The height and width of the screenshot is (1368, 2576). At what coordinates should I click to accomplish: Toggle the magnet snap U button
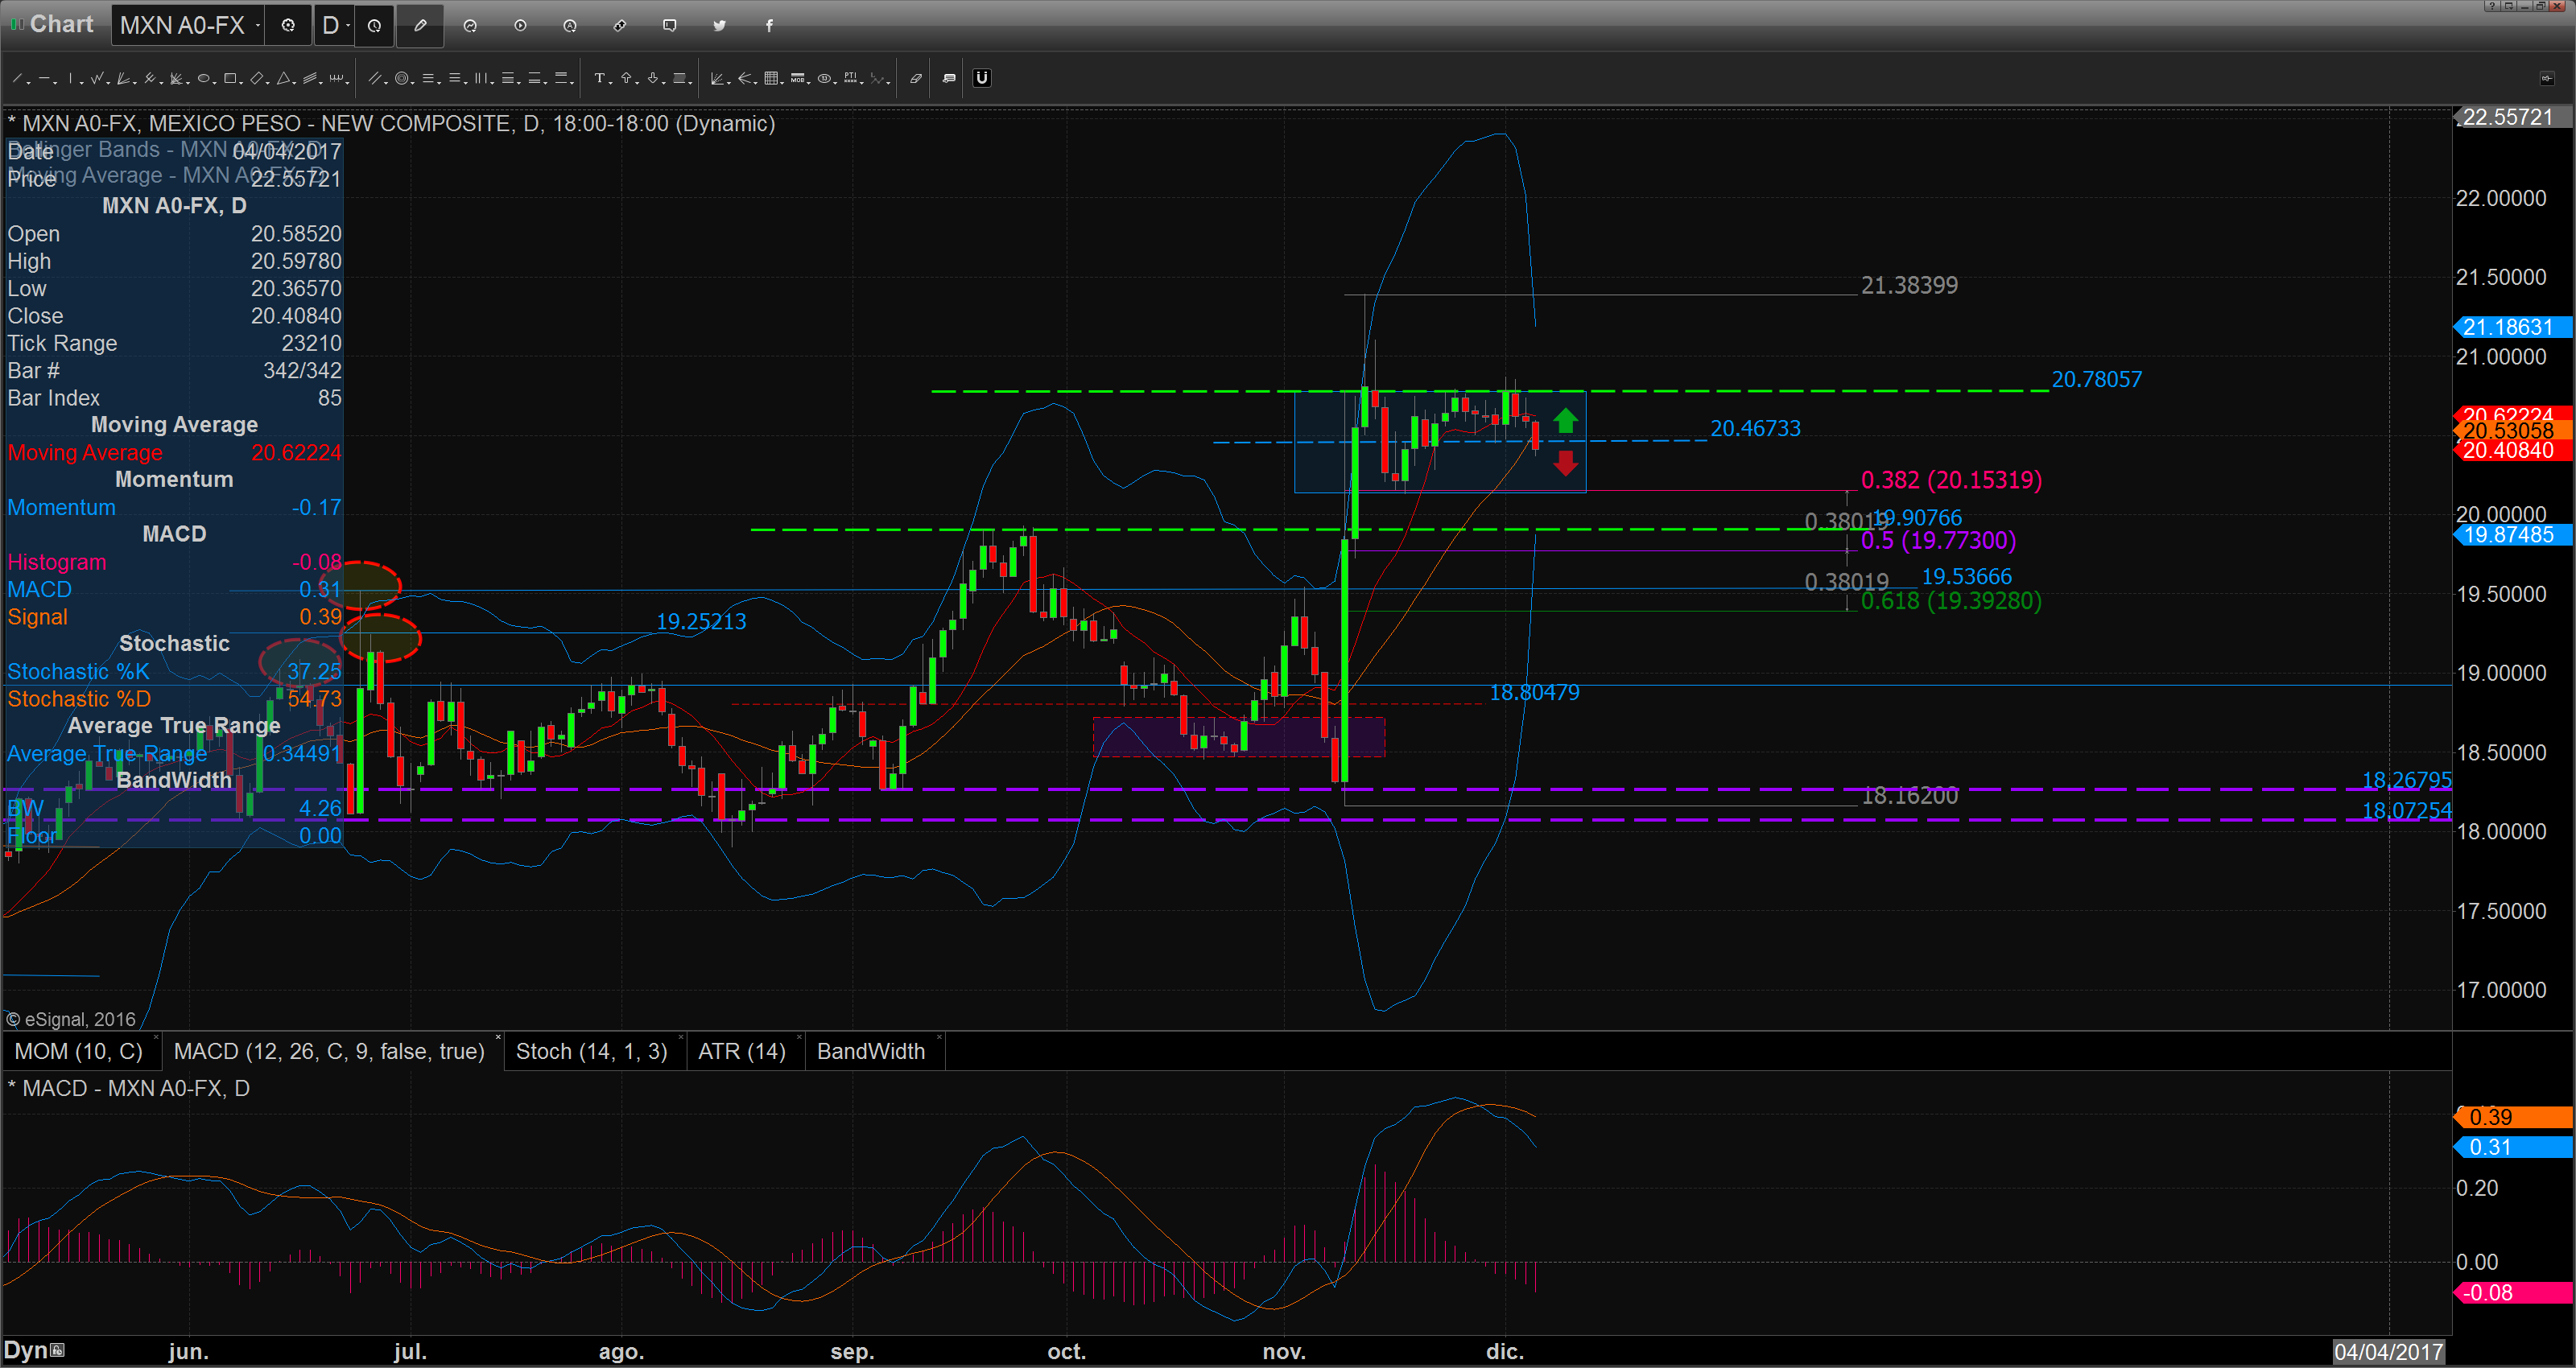(x=982, y=78)
